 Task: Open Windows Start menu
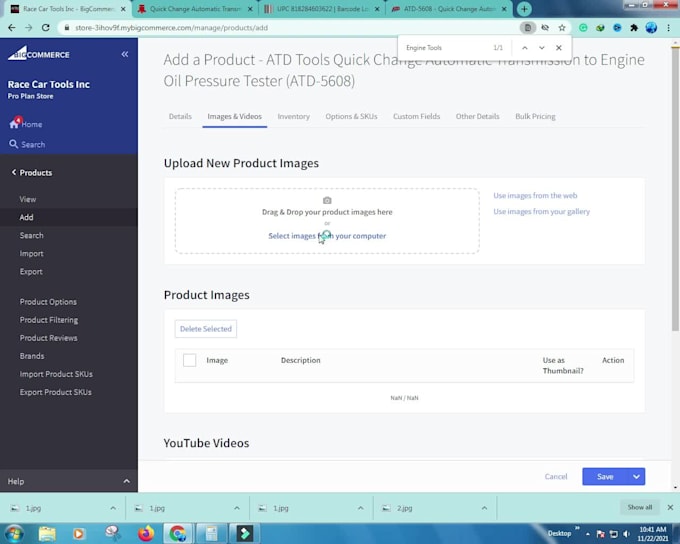[14, 533]
